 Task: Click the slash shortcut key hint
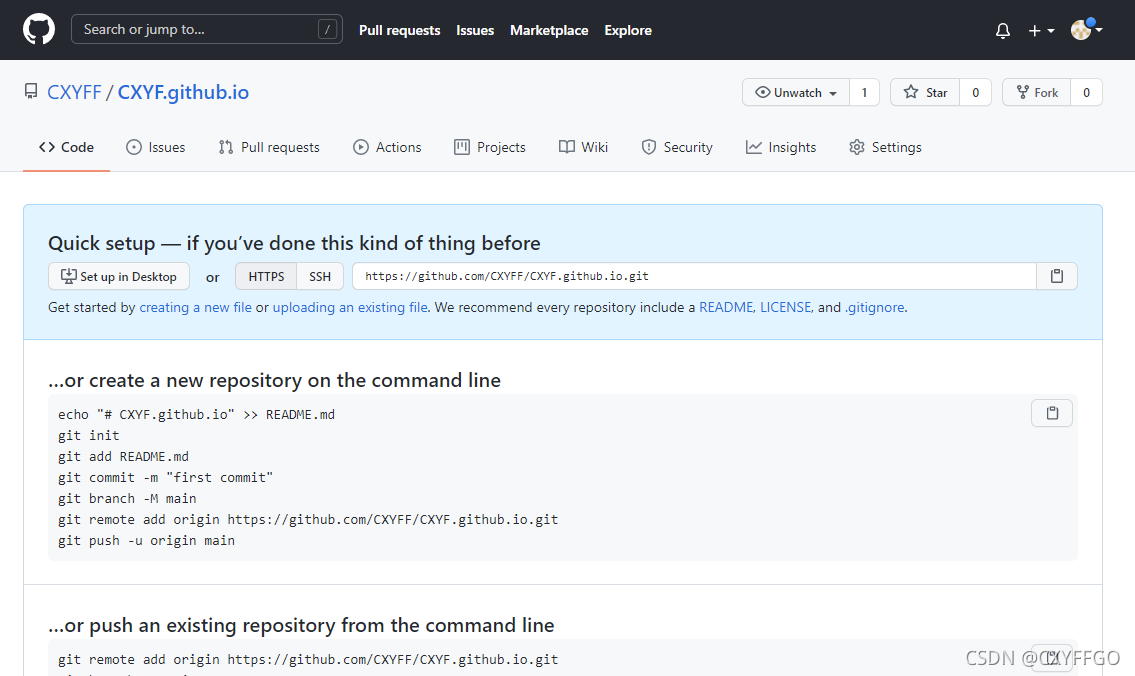tap(327, 30)
